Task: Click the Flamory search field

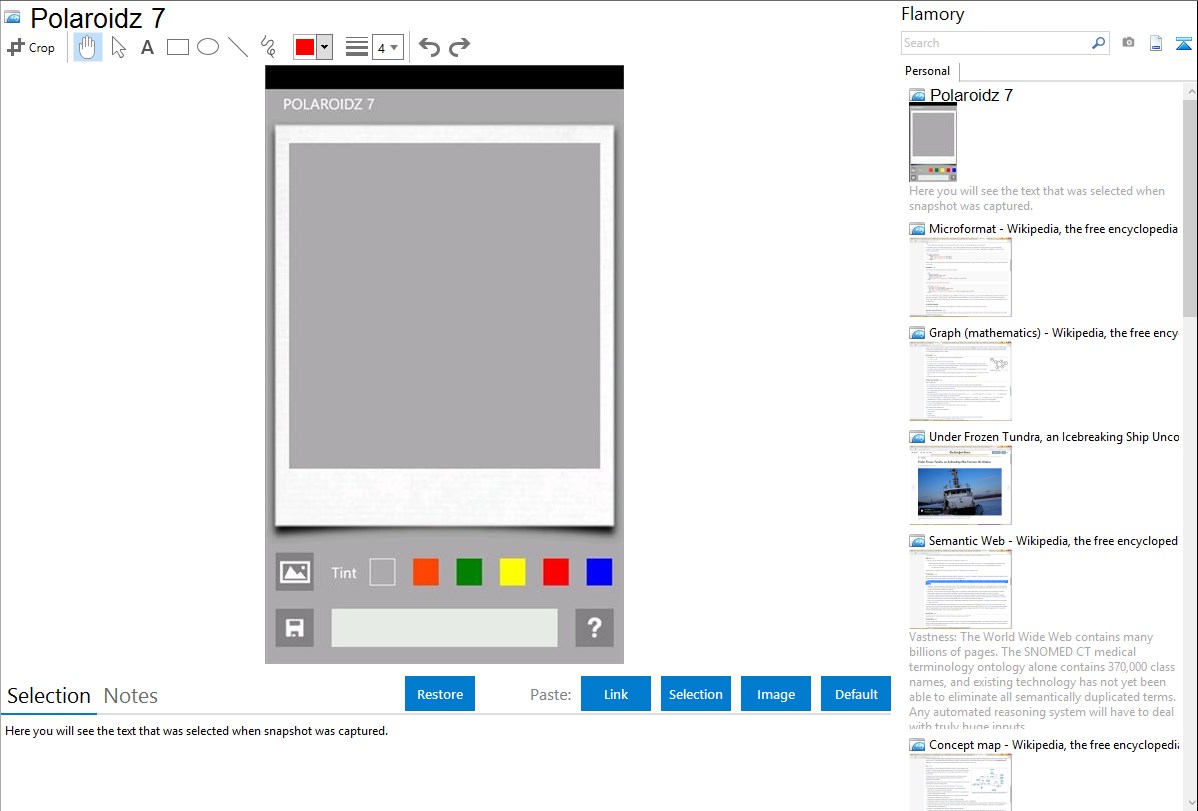Action: 995,43
